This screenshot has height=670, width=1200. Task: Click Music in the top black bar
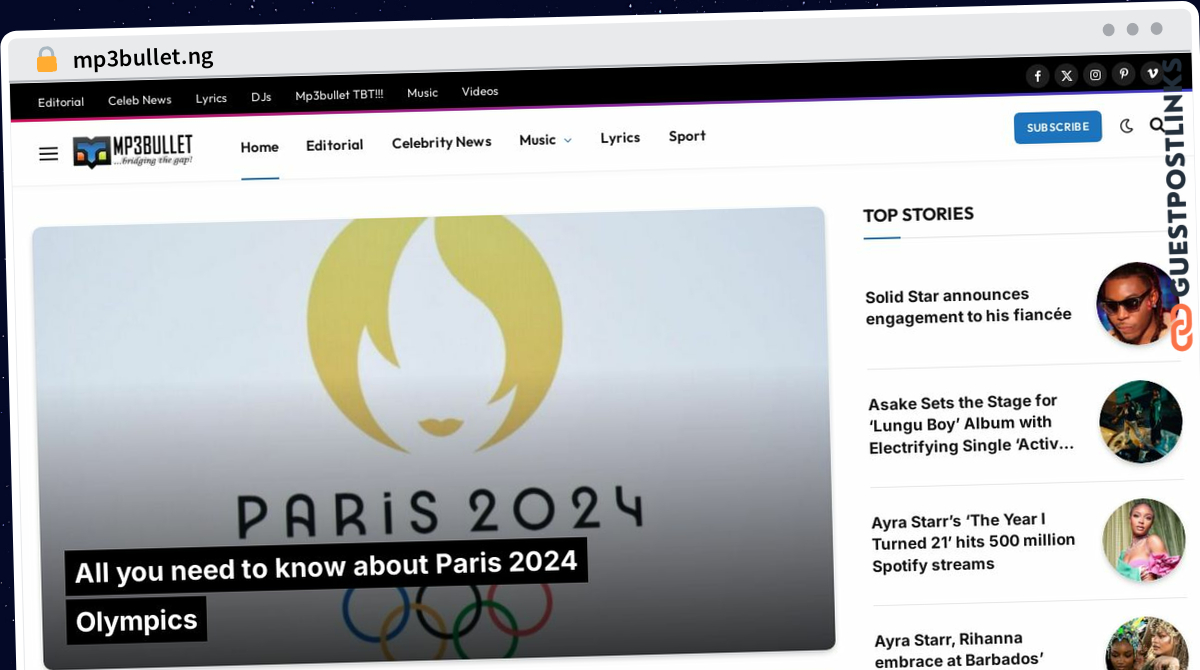click(x=423, y=93)
